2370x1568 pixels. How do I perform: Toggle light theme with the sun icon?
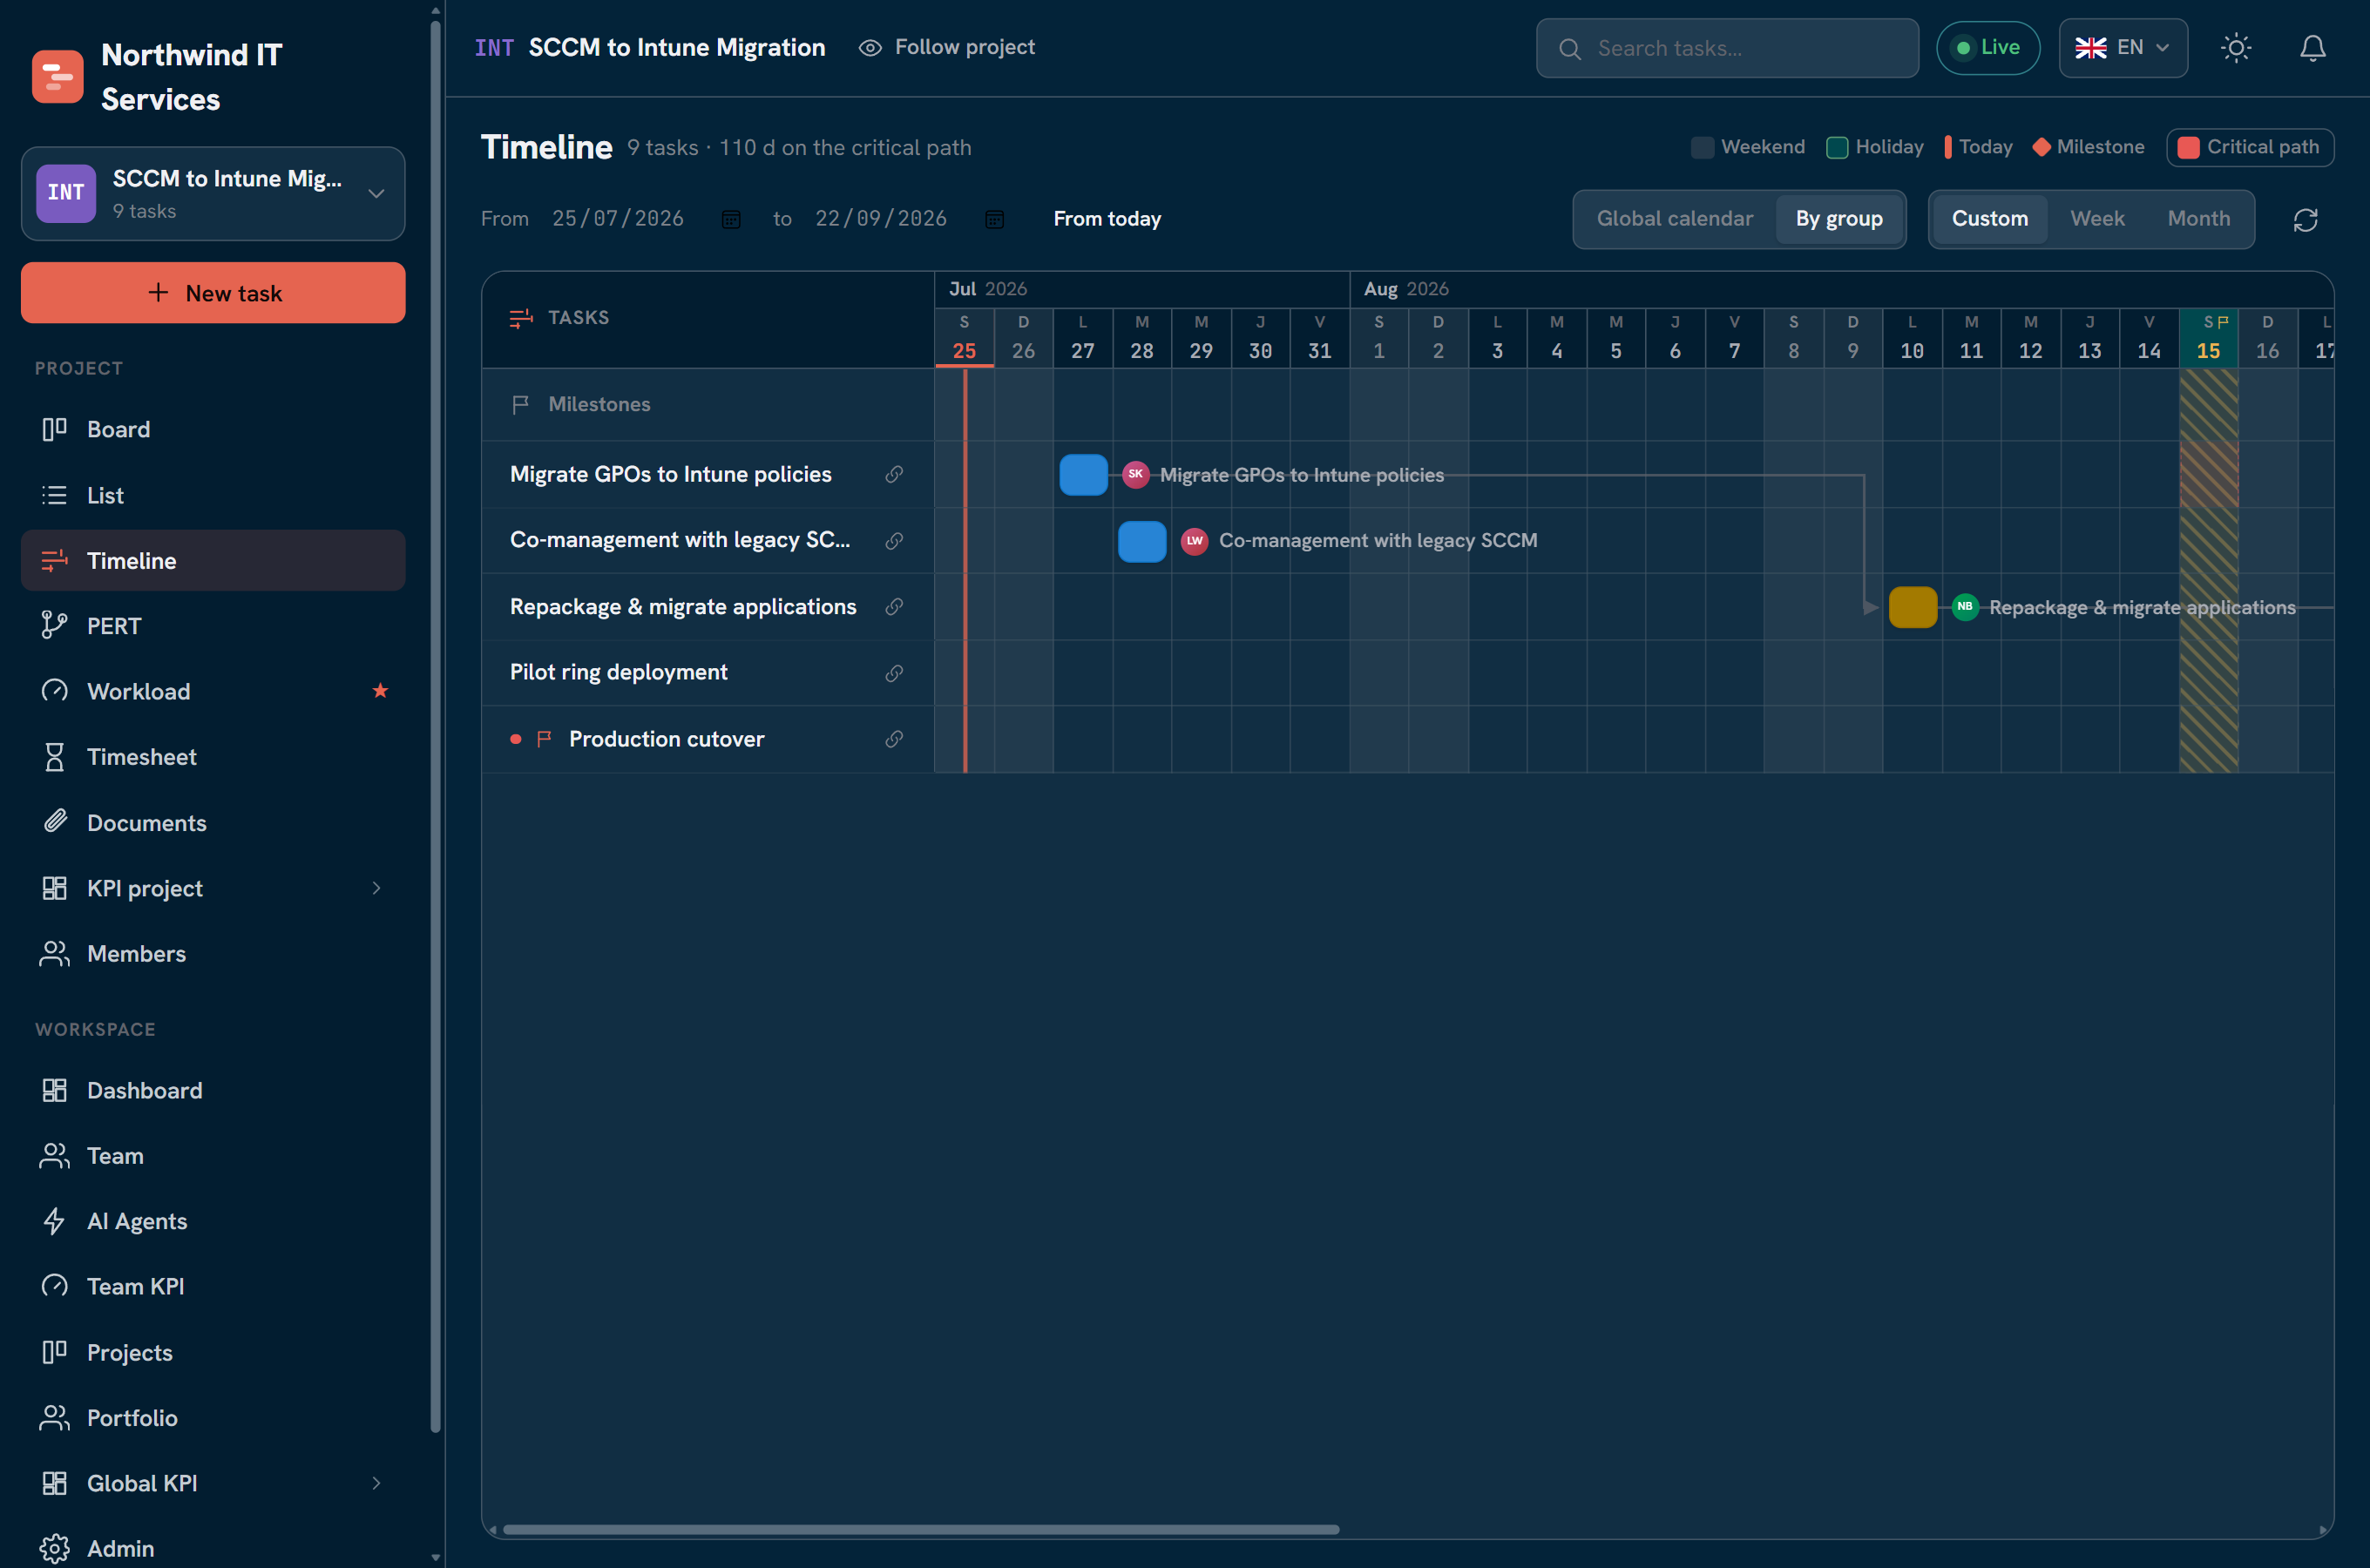[2236, 48]
